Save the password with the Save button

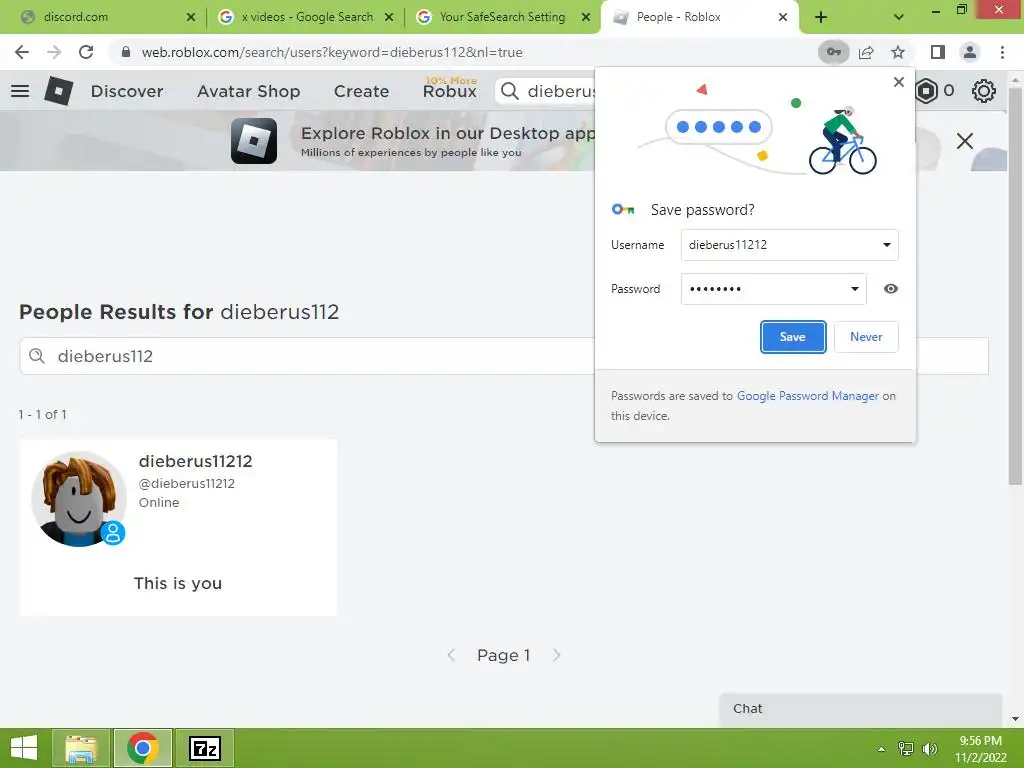click(x=793, y=337)
